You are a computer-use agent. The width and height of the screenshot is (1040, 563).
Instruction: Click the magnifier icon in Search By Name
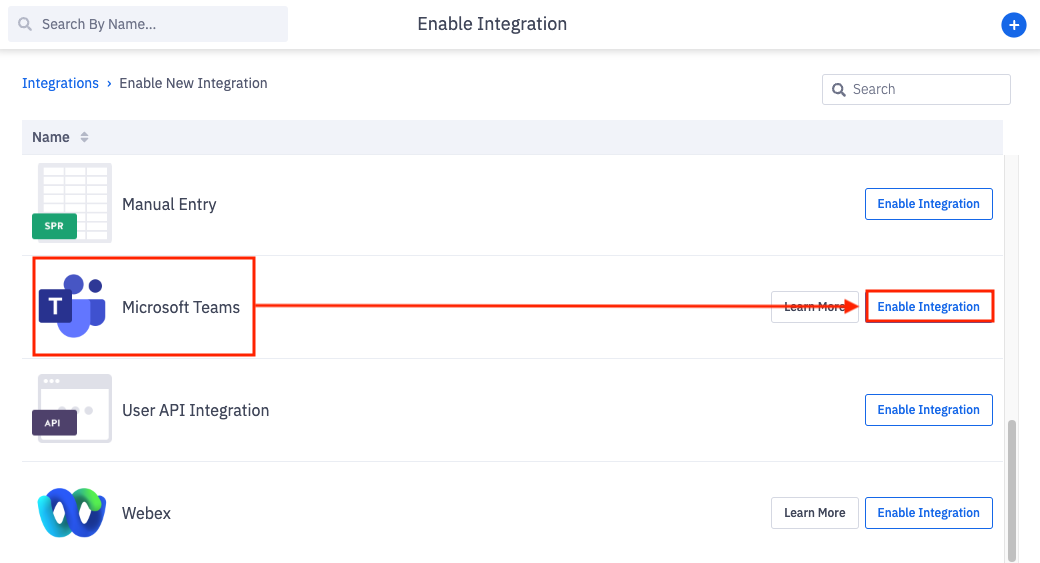click(x=25, y=24)
